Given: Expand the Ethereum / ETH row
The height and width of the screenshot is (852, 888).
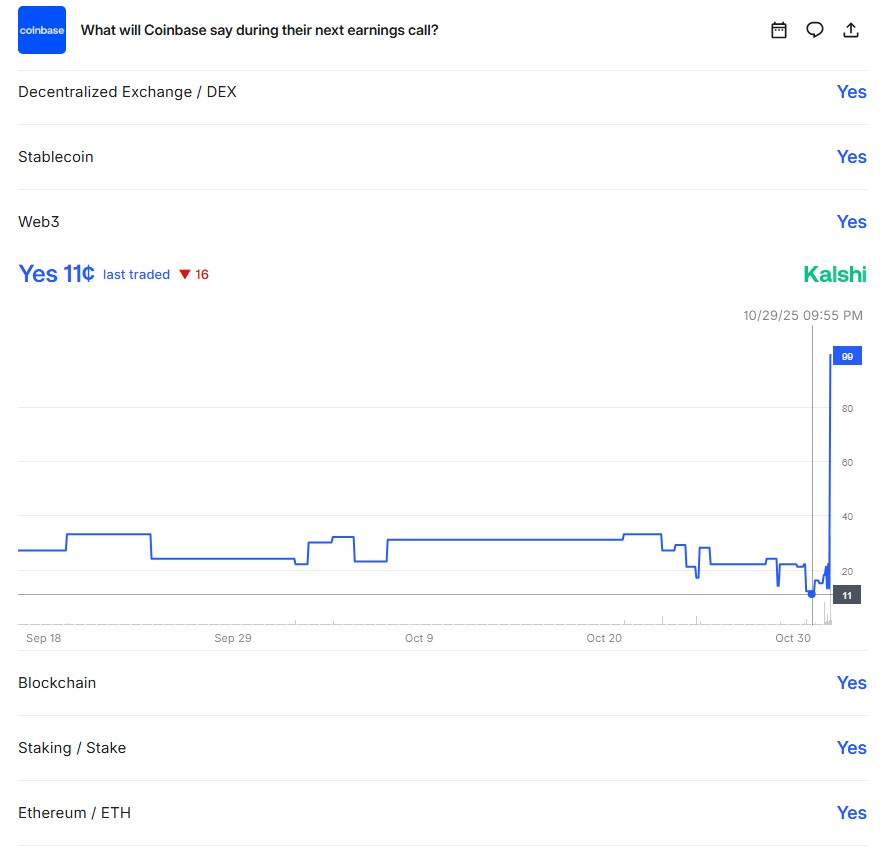Looking at the screenshot, I should (x=74, y=813).
